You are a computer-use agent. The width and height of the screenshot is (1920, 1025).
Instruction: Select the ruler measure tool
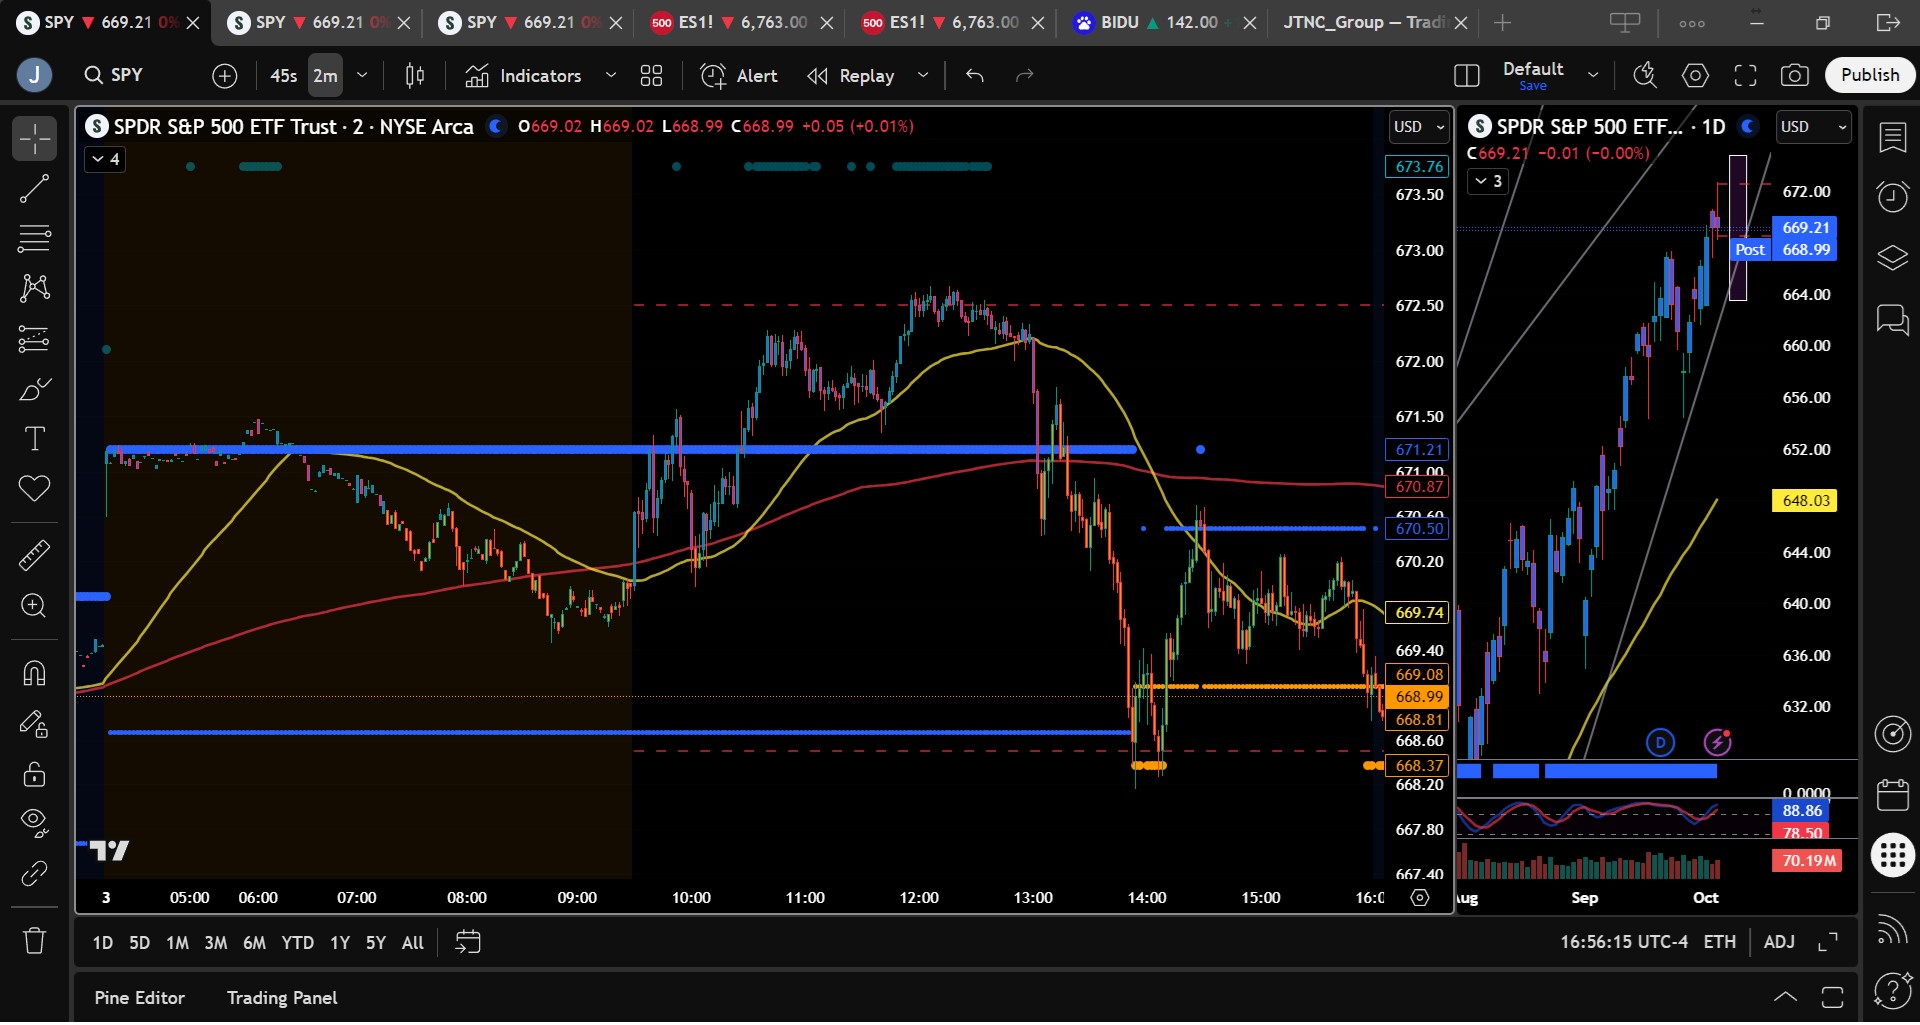click(34, 555)
